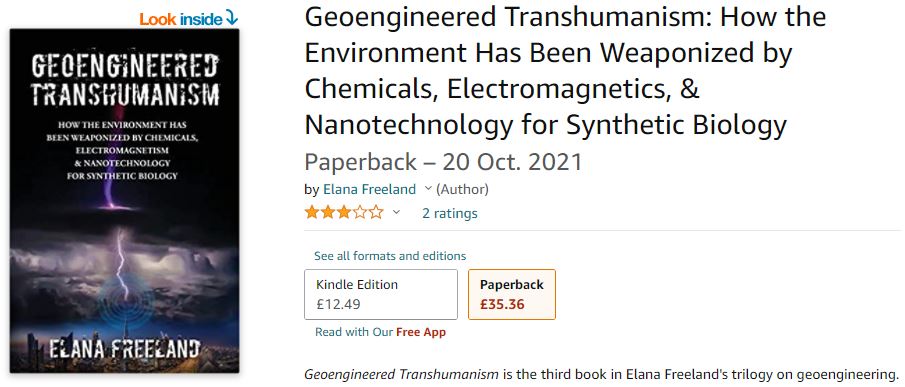Open the book cover thumbnail image
The height and width of the screenshot is (387, 905).
click(124, 201)
